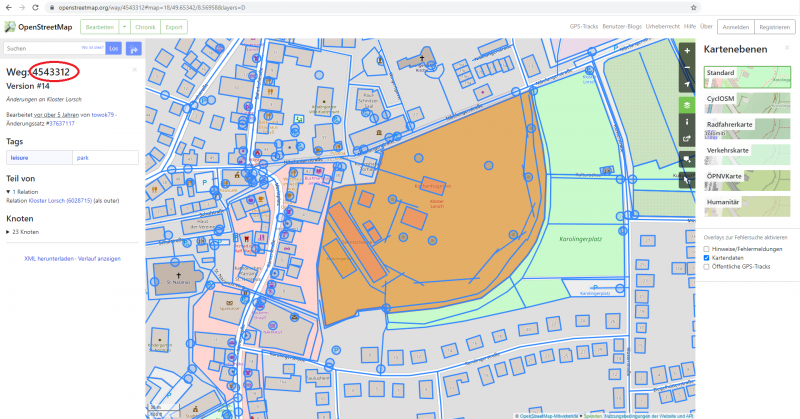This screenshot has width=800, height=419.
Task: Collapse the 1 Relation section
Action: pos(10,191)
